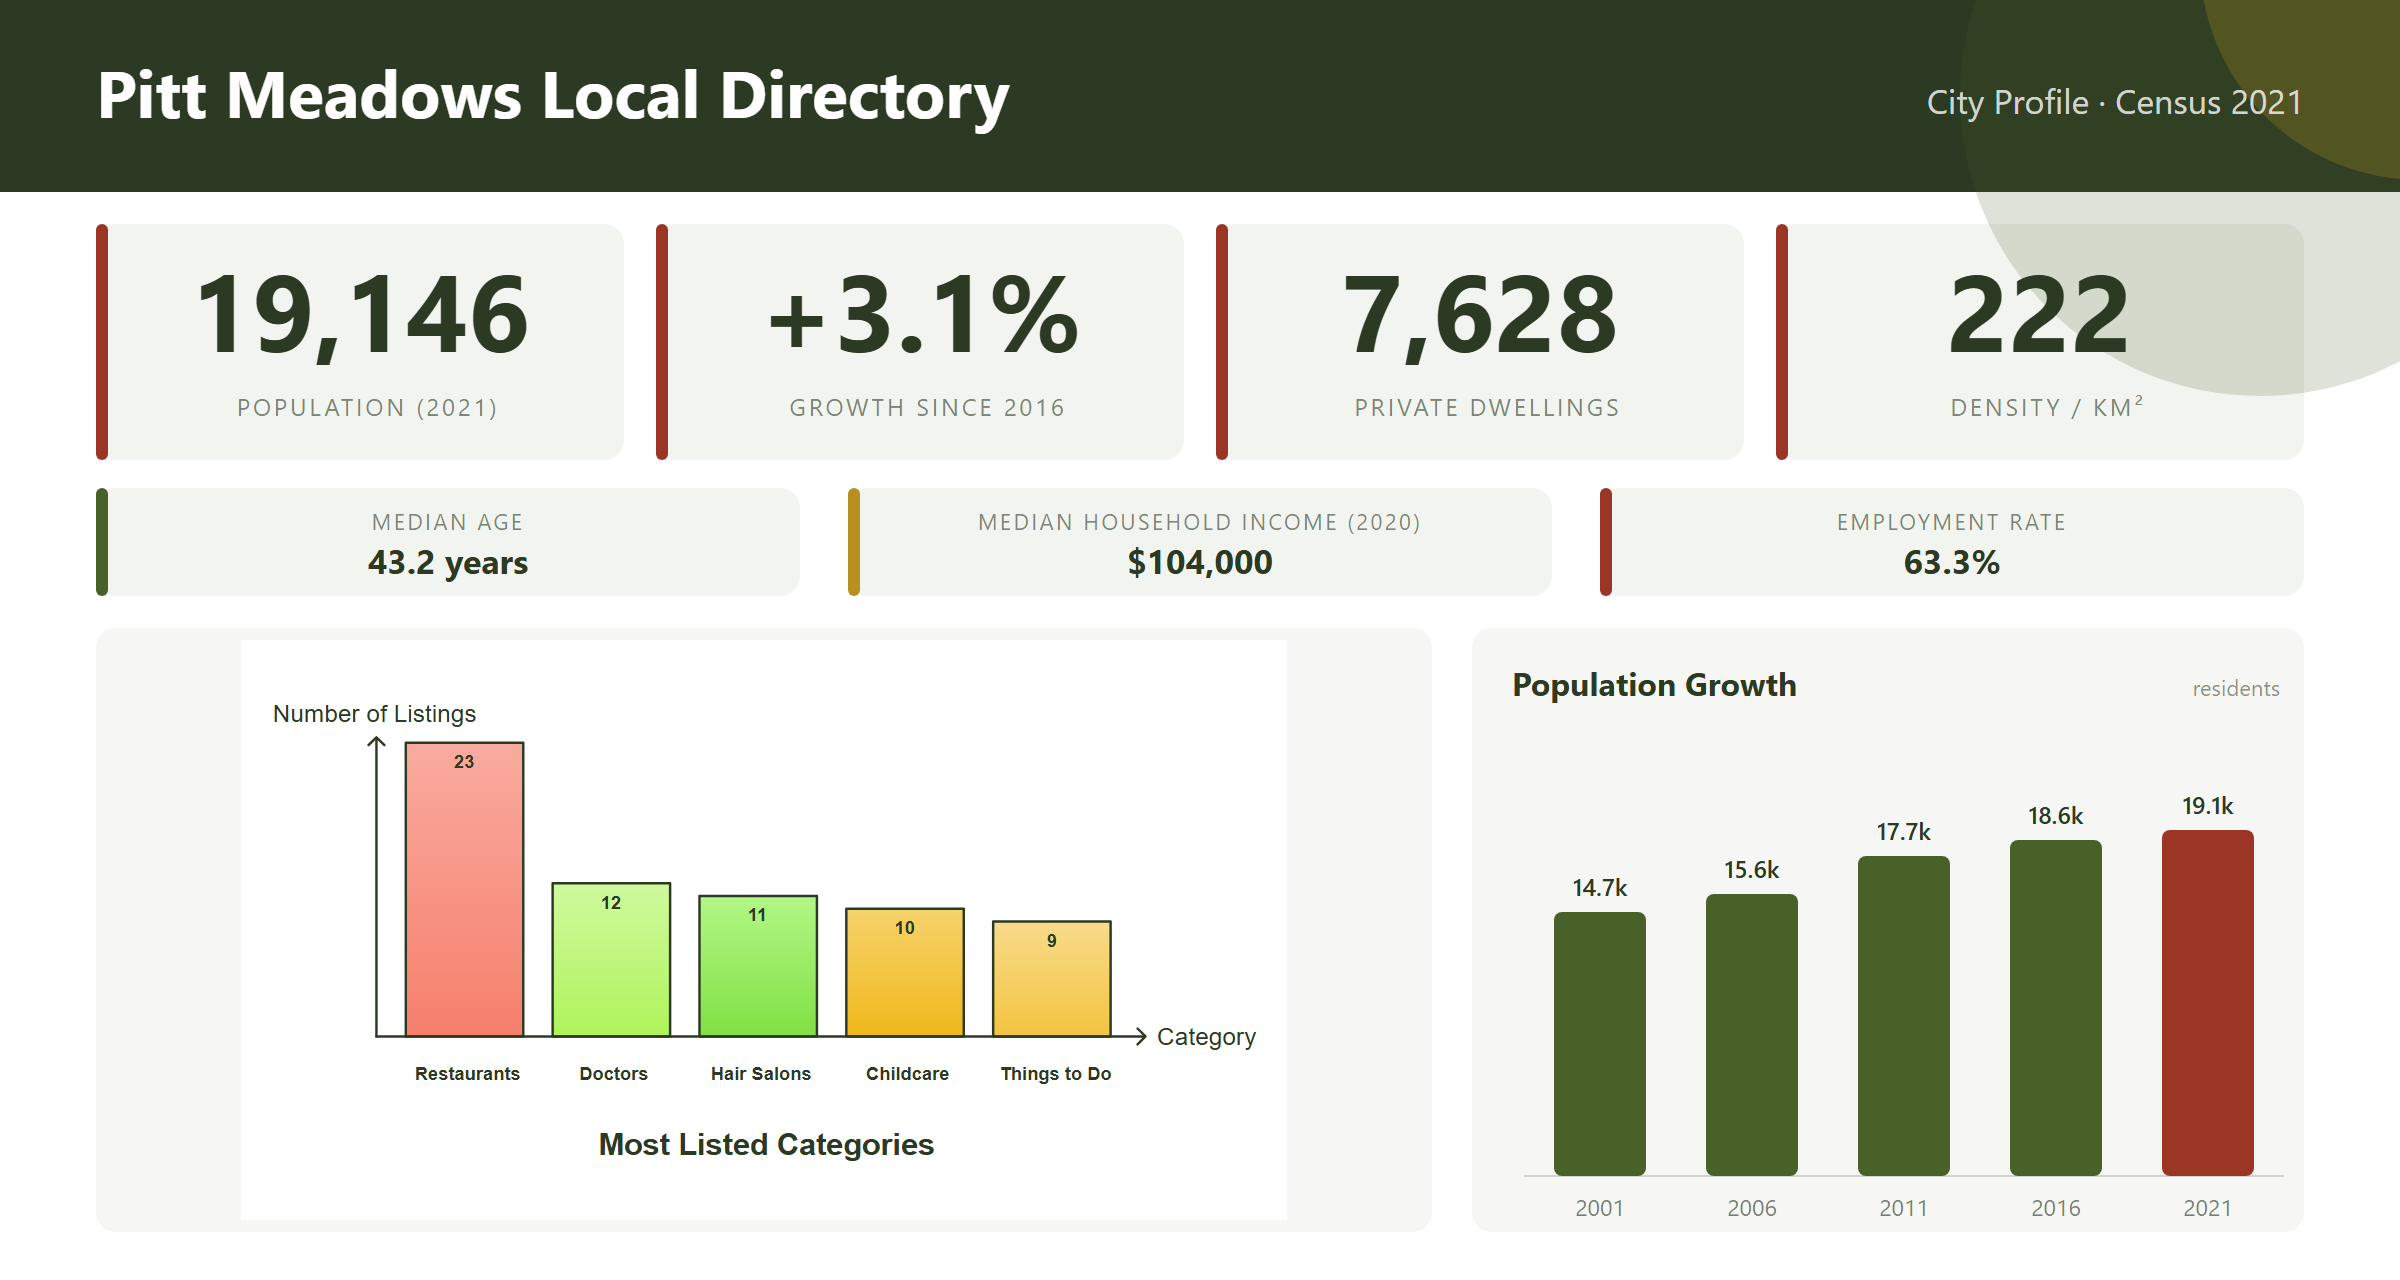Select the 19,146 population figure
2400x1280 pixels.
pos(362,316)
